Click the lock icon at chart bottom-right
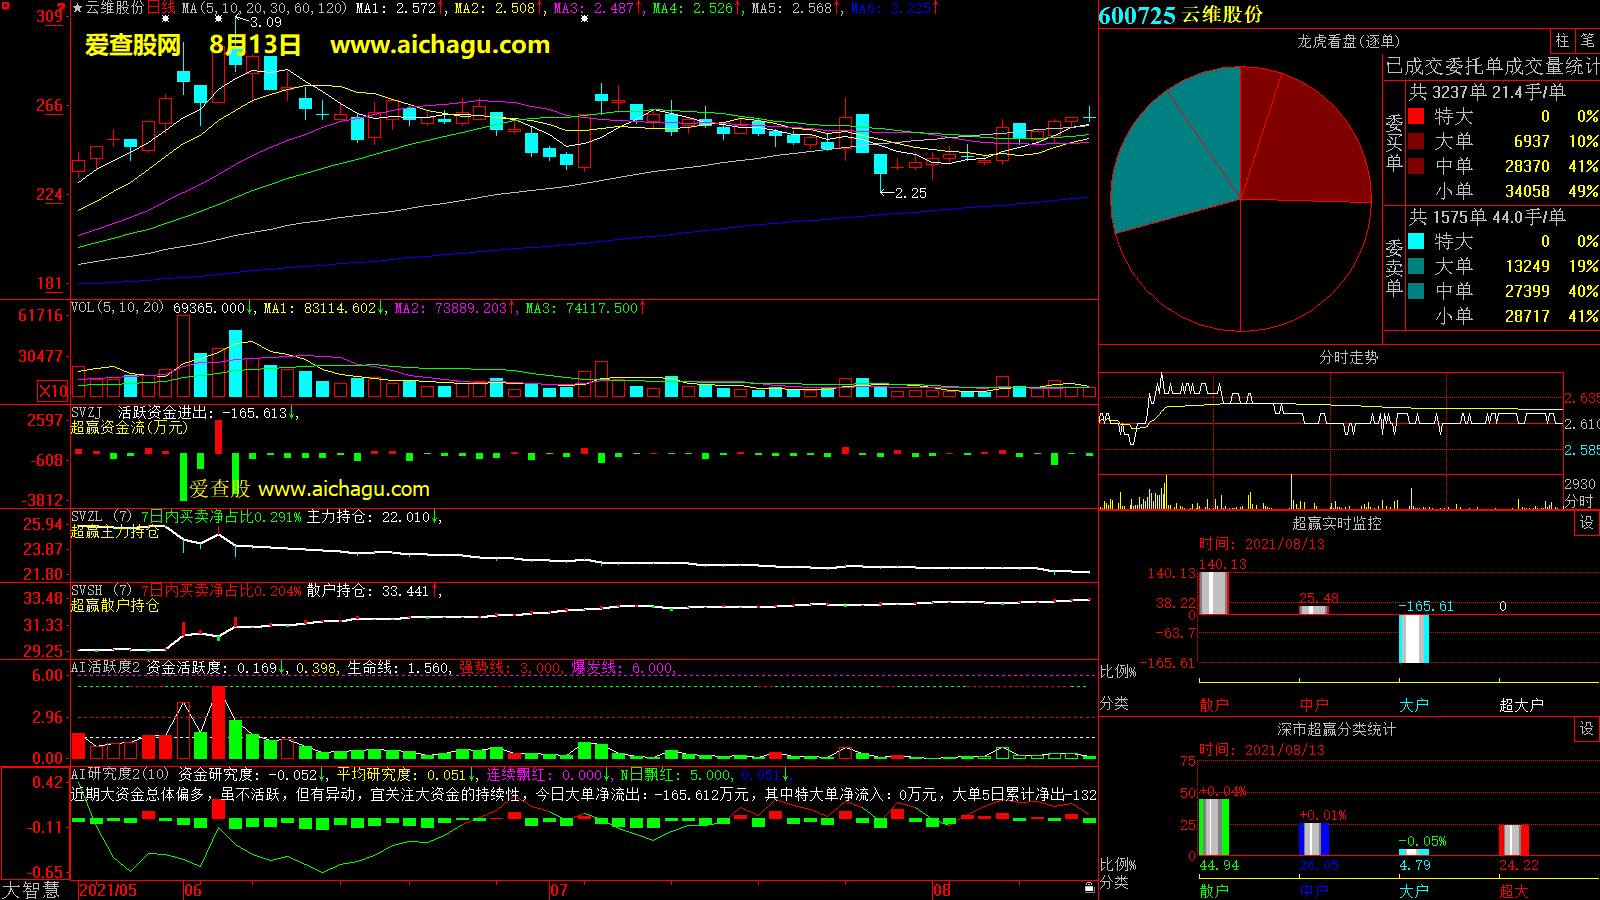Viewport: 1600px width, 900px height. pyautogui.click(x=1089, y=887)
